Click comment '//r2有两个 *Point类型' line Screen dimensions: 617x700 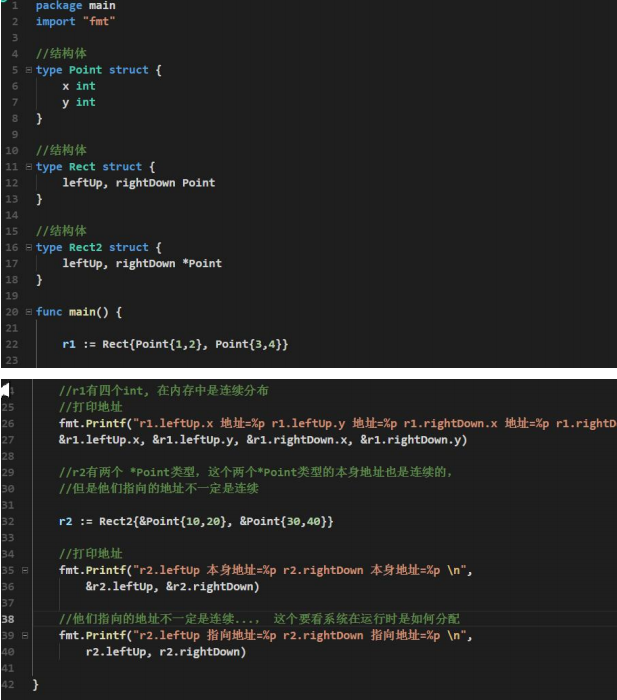click(256, 472)
